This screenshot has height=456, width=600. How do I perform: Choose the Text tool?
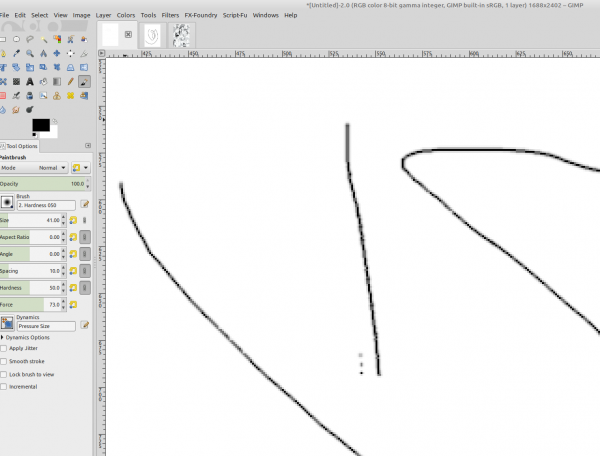tap(30, 81)
